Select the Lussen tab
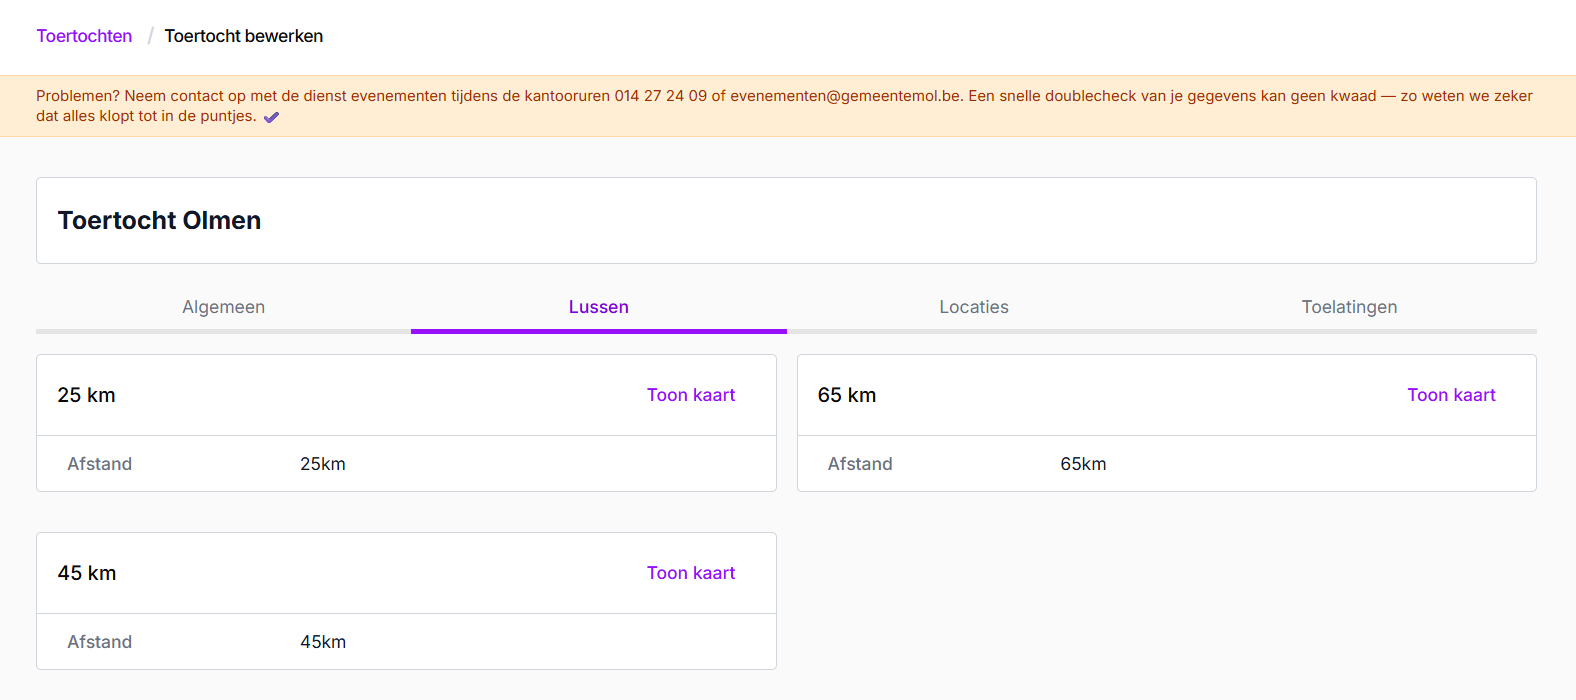Viewport: 1576px width, 700px height. click(598, 307)
